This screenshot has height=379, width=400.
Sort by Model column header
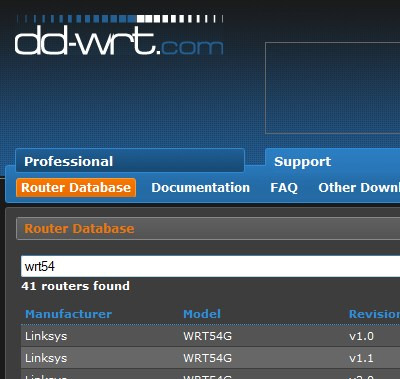[202, 314]
